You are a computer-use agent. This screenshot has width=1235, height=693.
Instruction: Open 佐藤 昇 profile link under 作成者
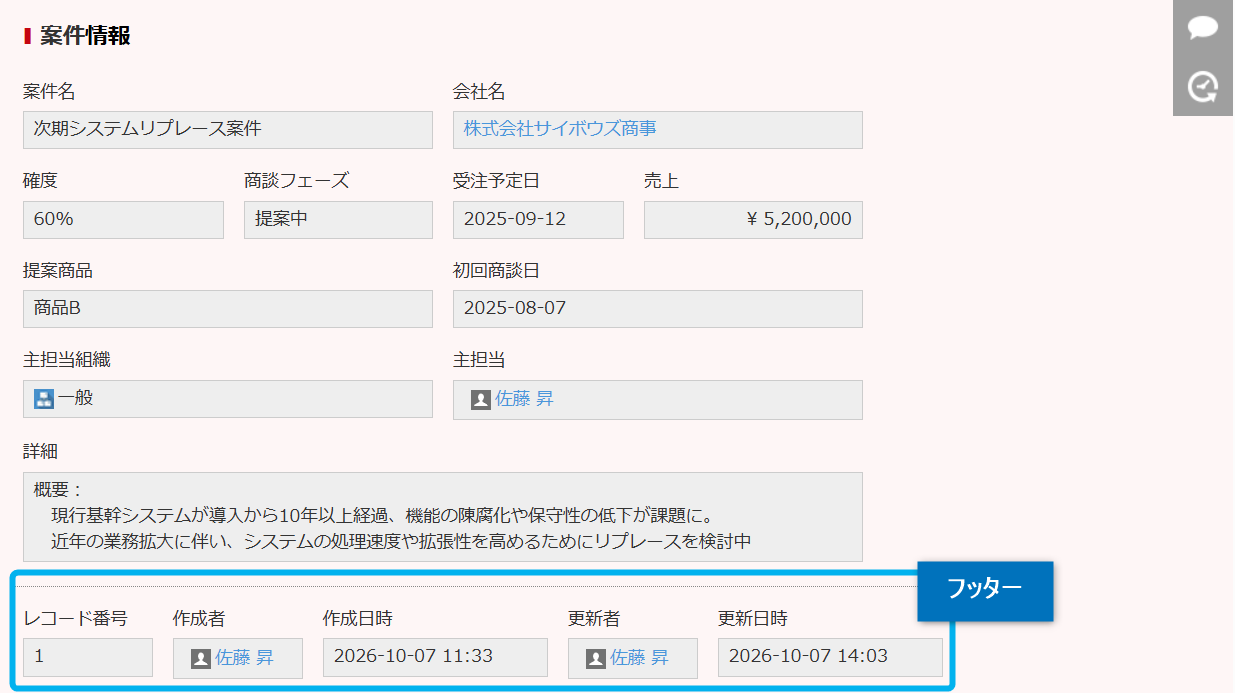[x=244, y=658]
